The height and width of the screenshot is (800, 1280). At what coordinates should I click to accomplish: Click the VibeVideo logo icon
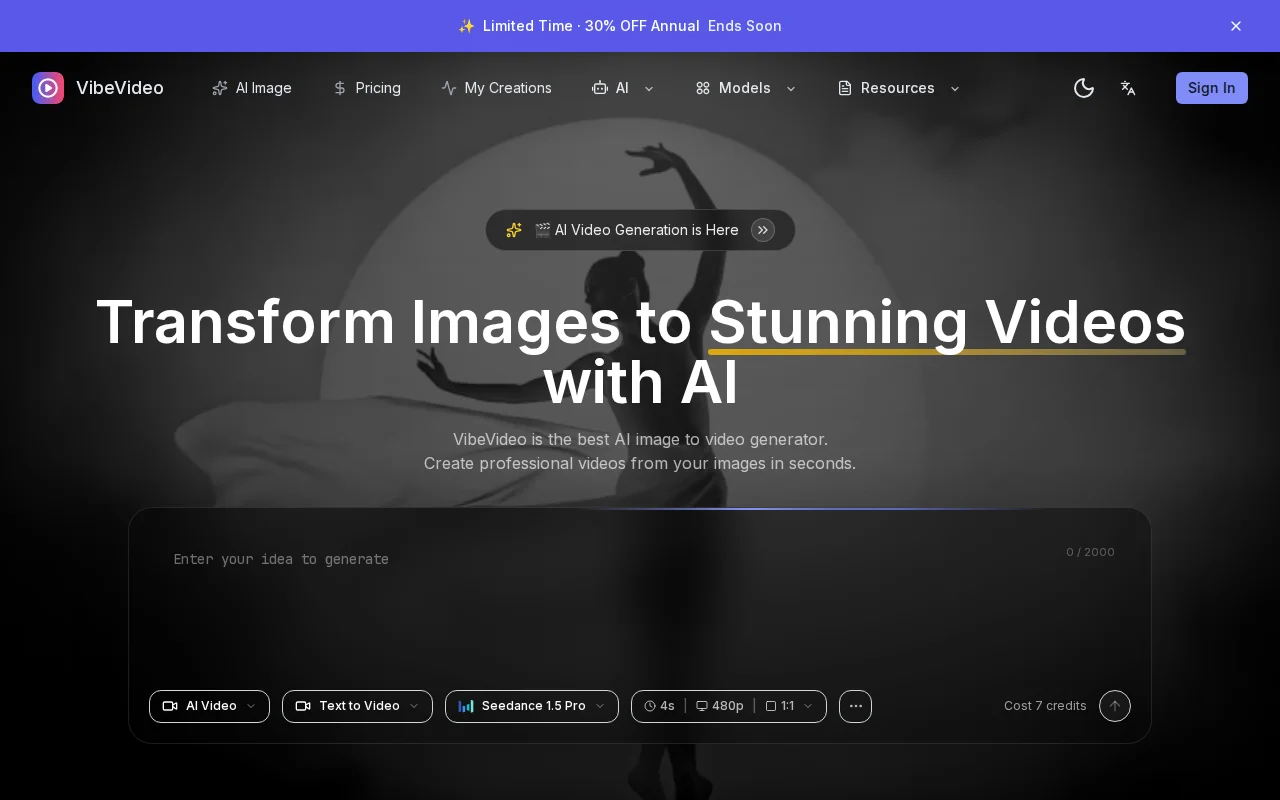(x=48, y=88)
